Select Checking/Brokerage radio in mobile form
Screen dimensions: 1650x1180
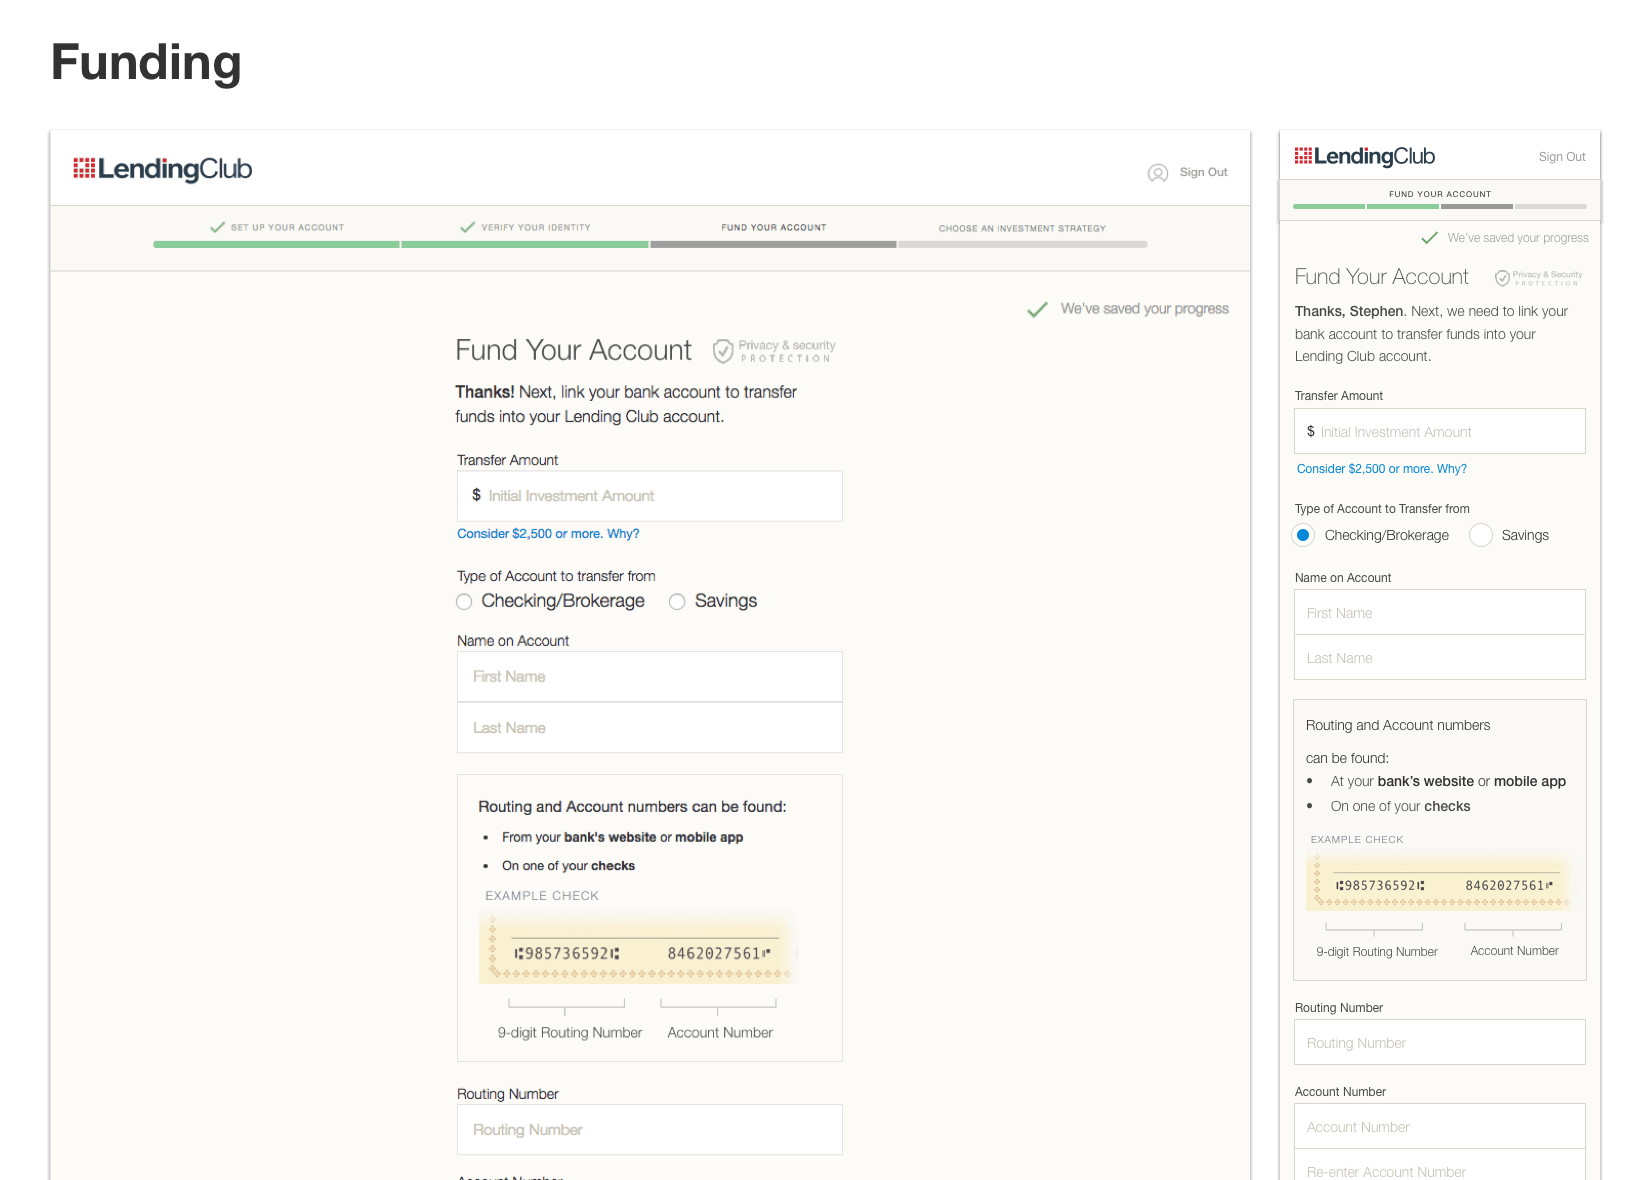[1303, 535]
